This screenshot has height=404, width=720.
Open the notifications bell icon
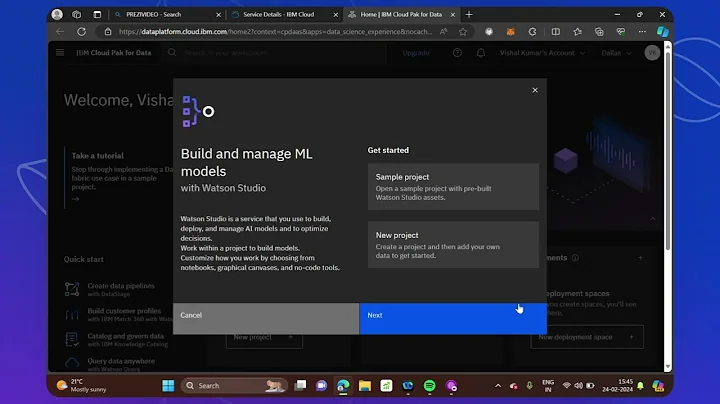481,53
